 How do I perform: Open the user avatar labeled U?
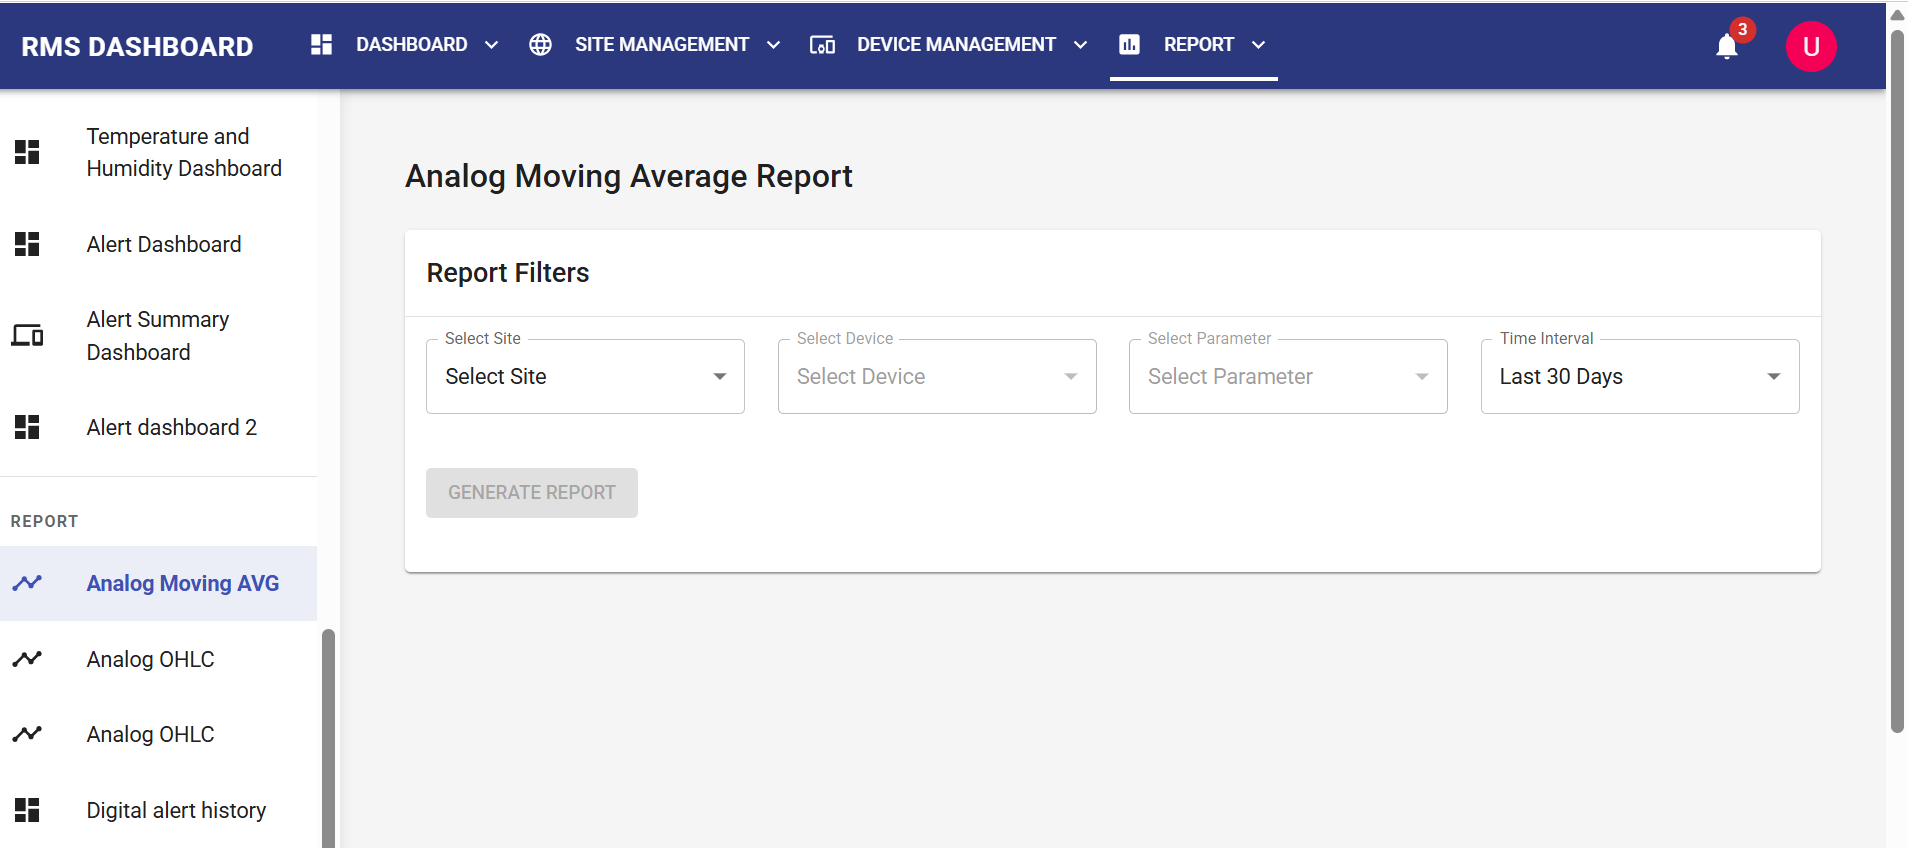click(x=1811, y=47)
